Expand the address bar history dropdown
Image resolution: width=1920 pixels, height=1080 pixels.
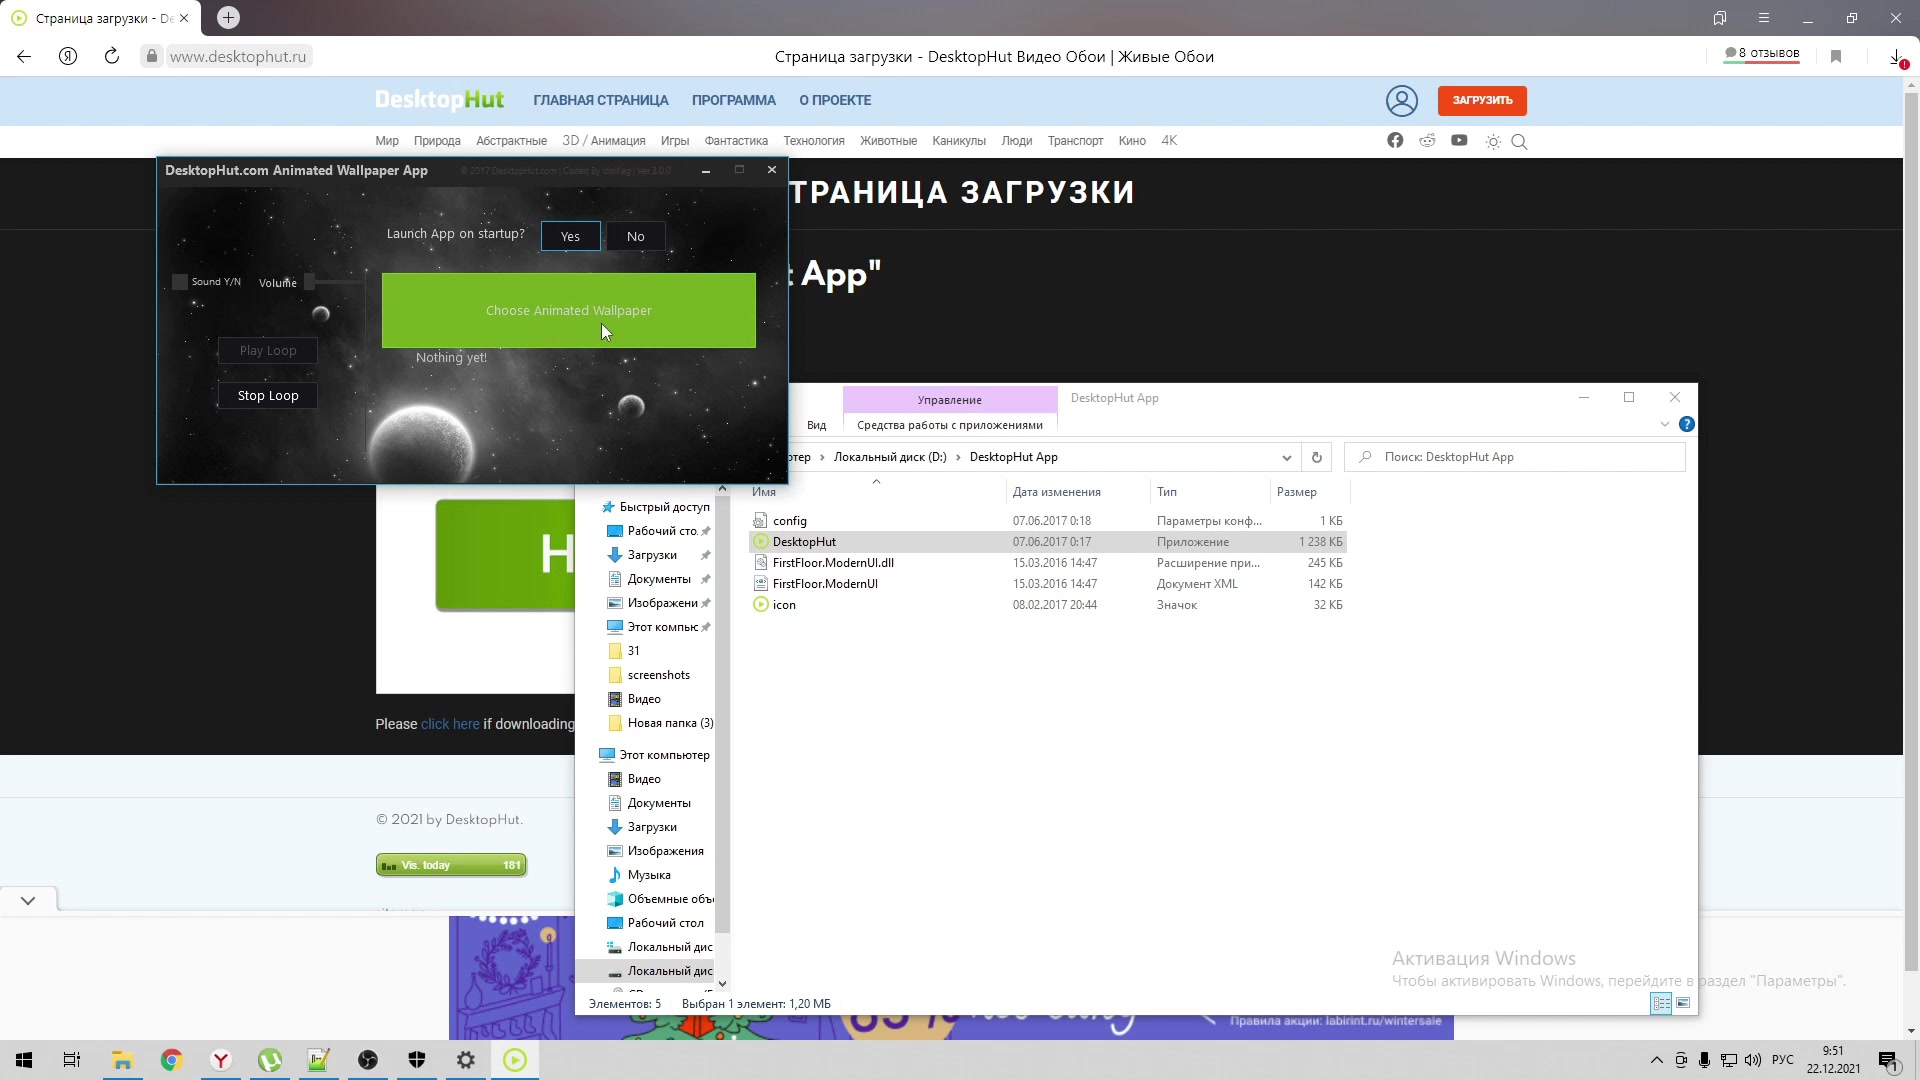tap(1286, 457)
